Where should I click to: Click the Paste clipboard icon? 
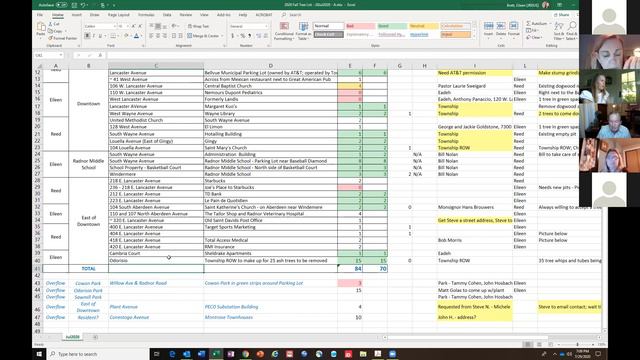click(41, 28)
